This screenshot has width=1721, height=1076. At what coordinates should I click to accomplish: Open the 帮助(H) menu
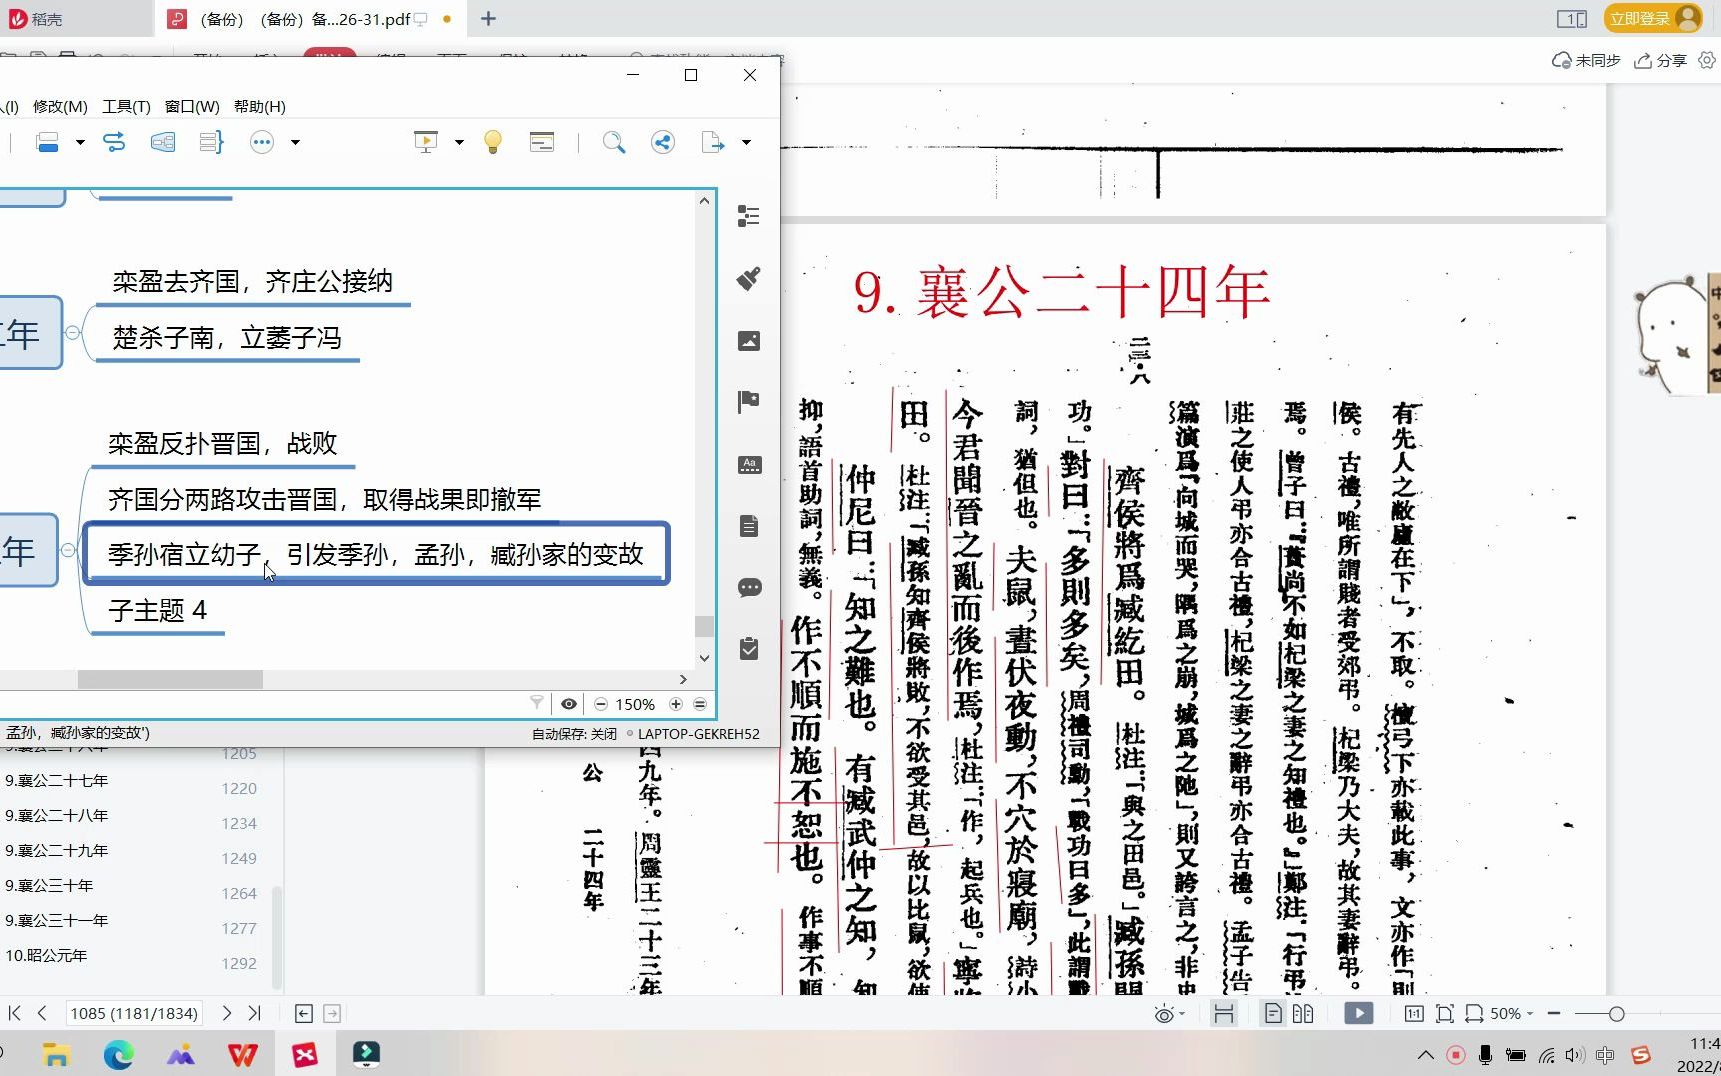click(x=260, y=106)
